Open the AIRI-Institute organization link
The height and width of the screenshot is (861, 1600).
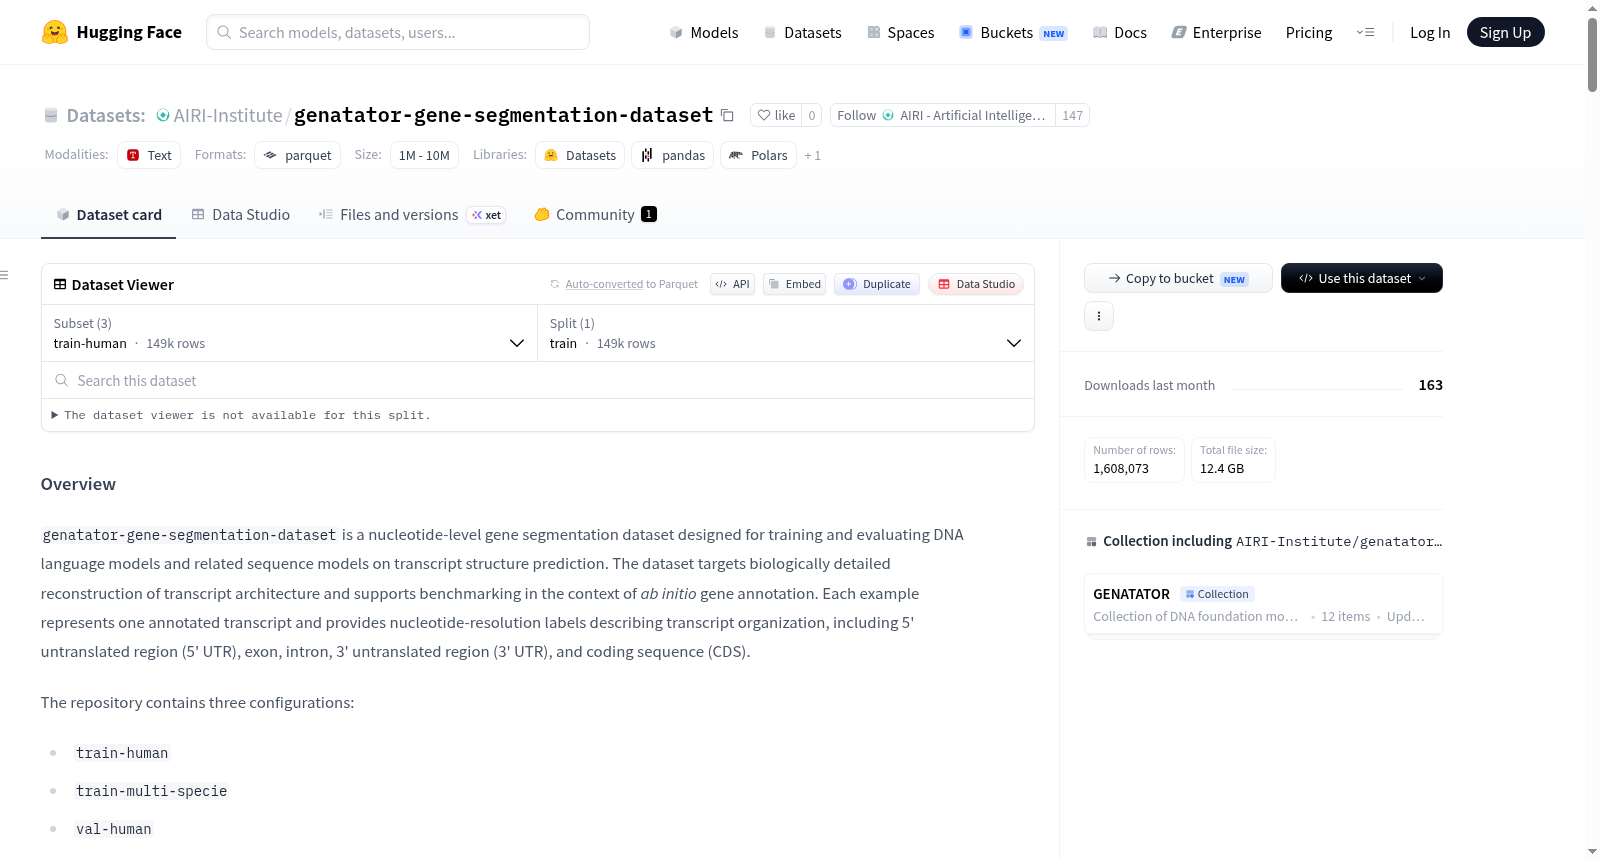[228, 115]
